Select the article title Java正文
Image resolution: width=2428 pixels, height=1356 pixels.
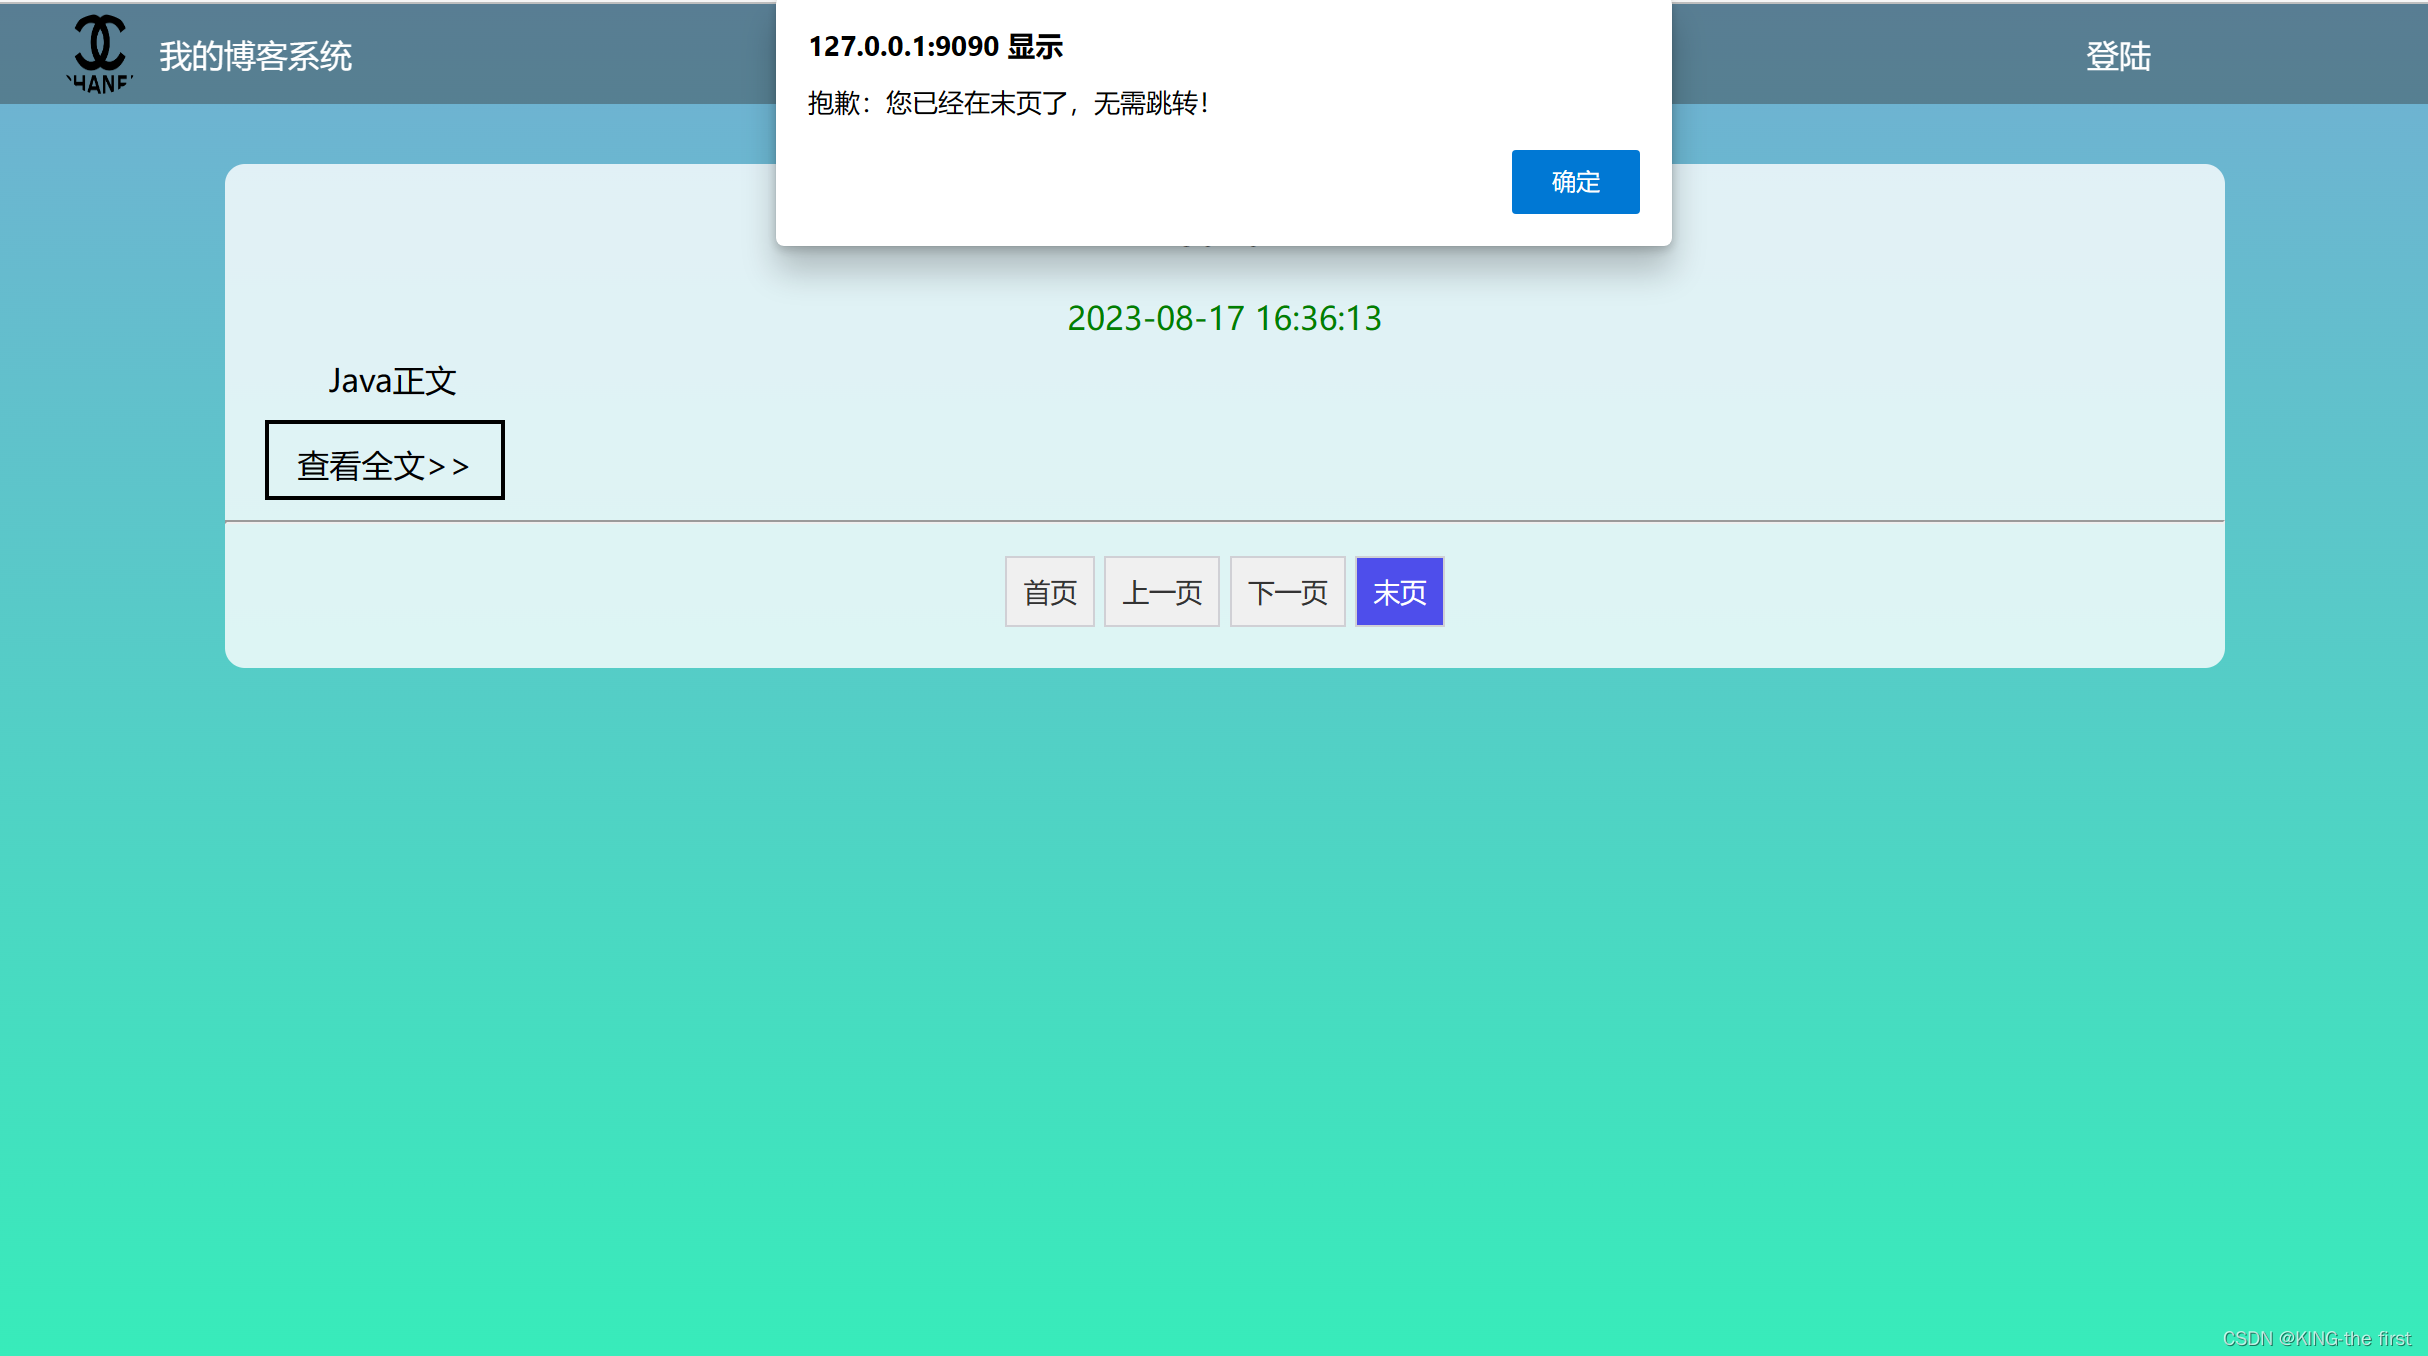click(393, 380)
